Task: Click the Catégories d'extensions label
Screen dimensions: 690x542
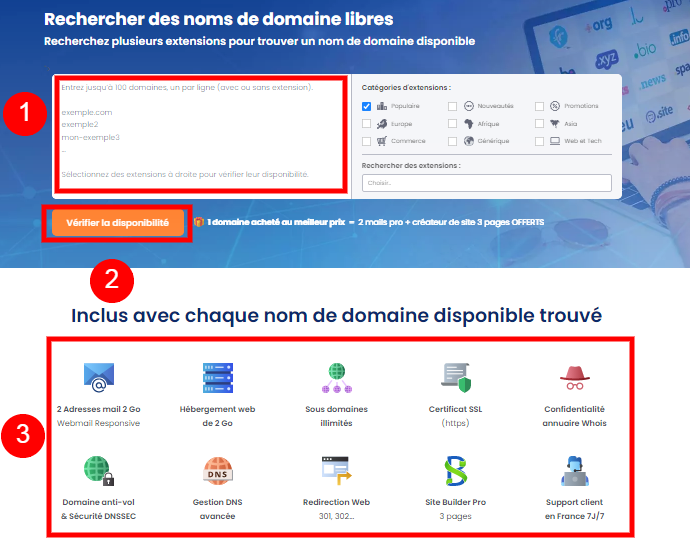Action: pos(406,88)
